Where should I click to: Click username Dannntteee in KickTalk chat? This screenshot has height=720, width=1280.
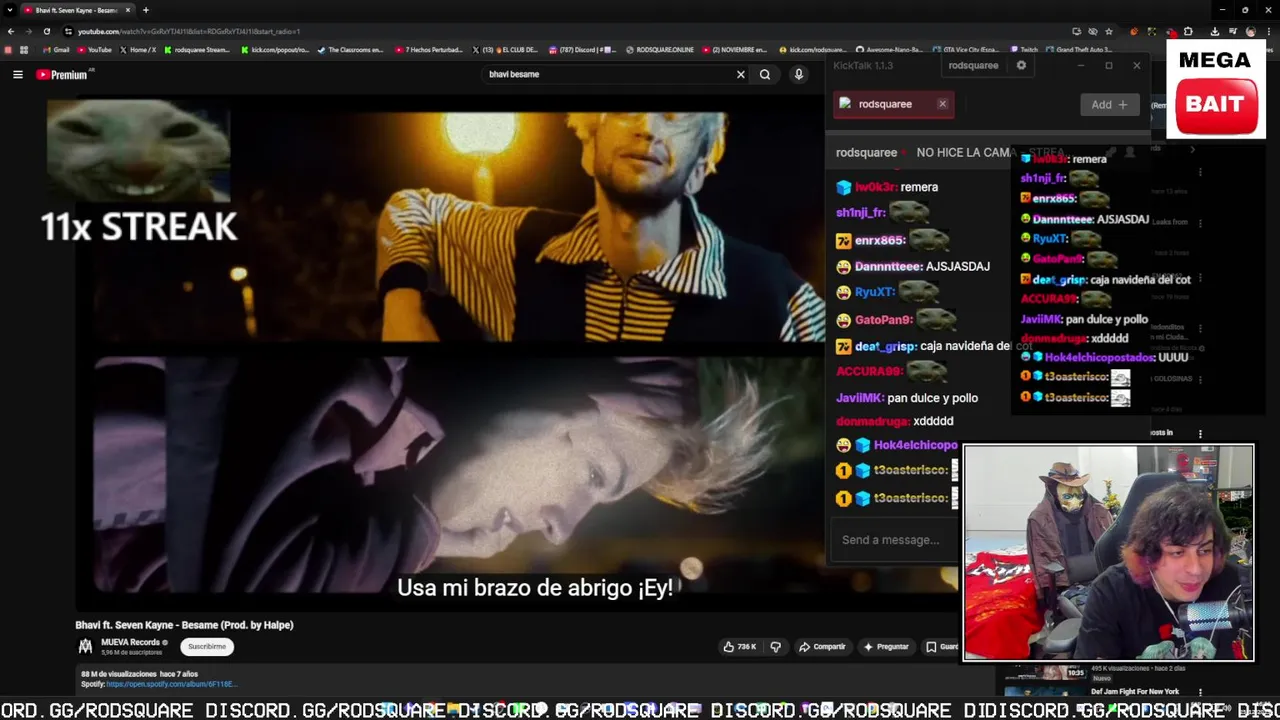tap(888, 266)
